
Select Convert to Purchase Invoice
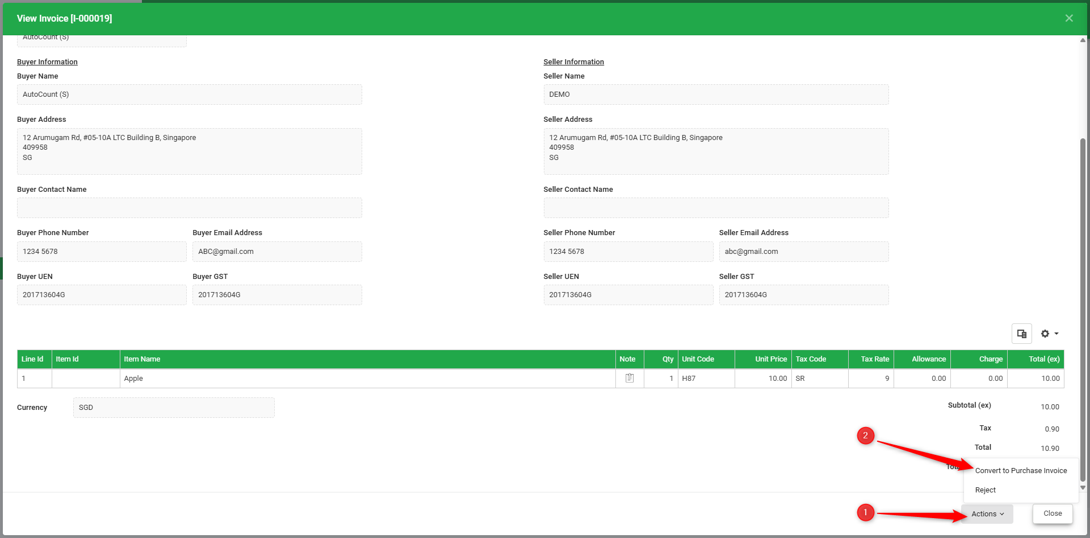(x=1020, y=471)
